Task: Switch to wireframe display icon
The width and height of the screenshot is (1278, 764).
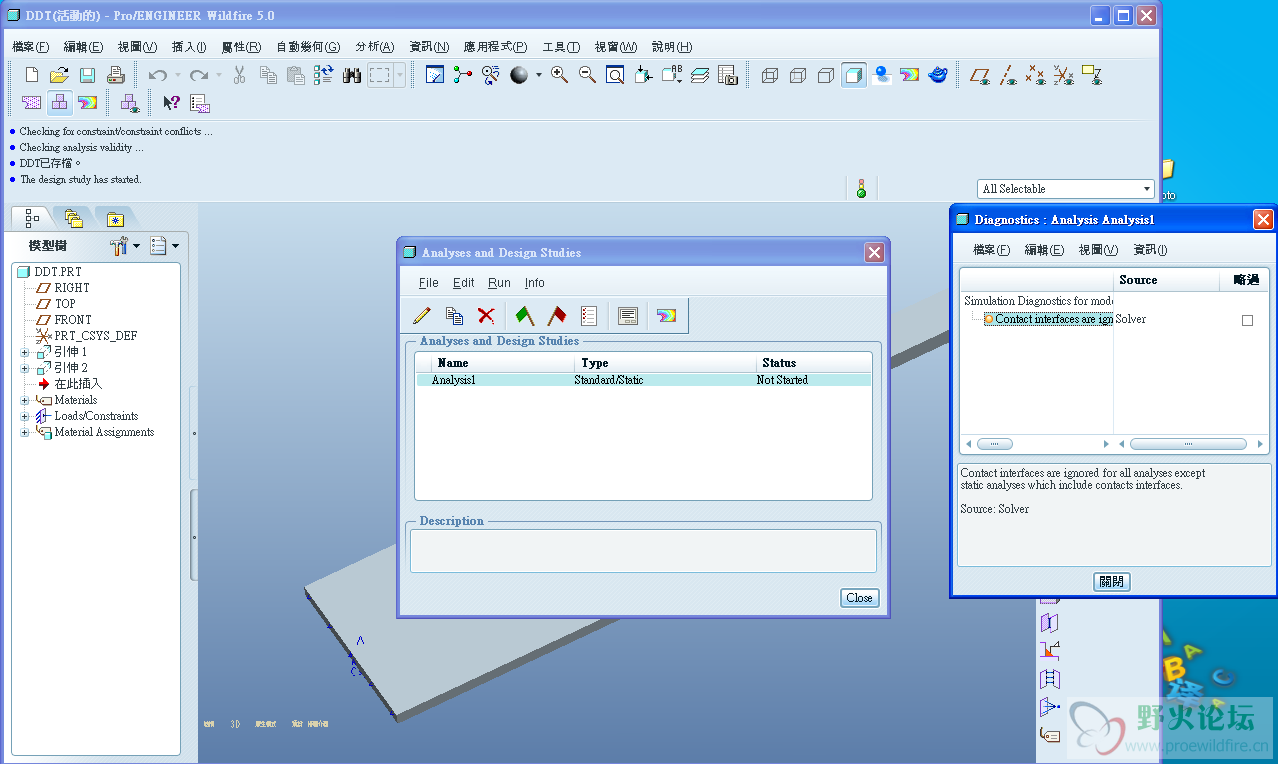Action: point(769,75)
